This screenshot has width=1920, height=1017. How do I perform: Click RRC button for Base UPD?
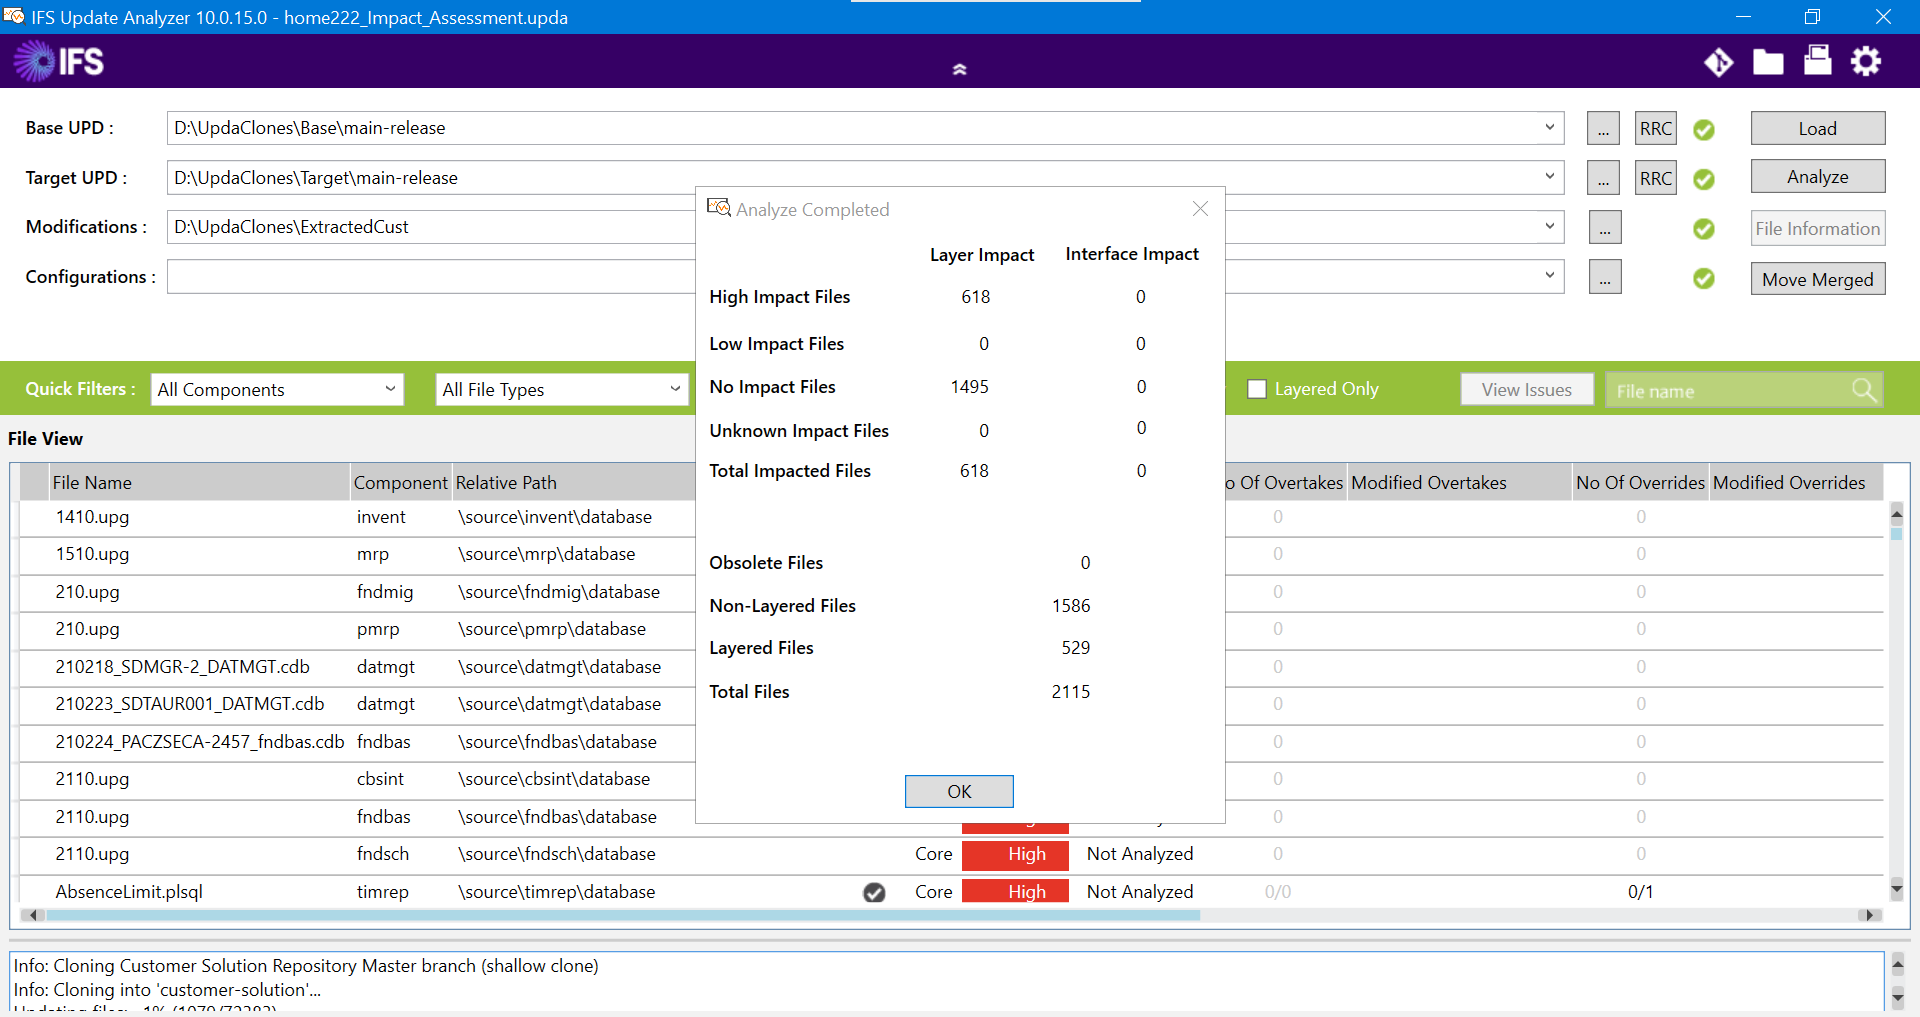tap(1655, 129)
